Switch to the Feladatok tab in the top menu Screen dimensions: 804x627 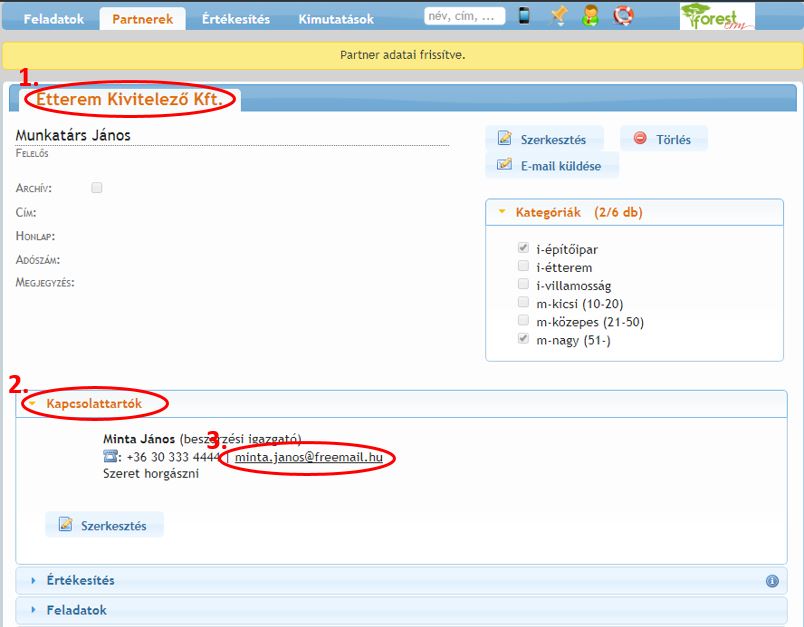pos(52,19)
